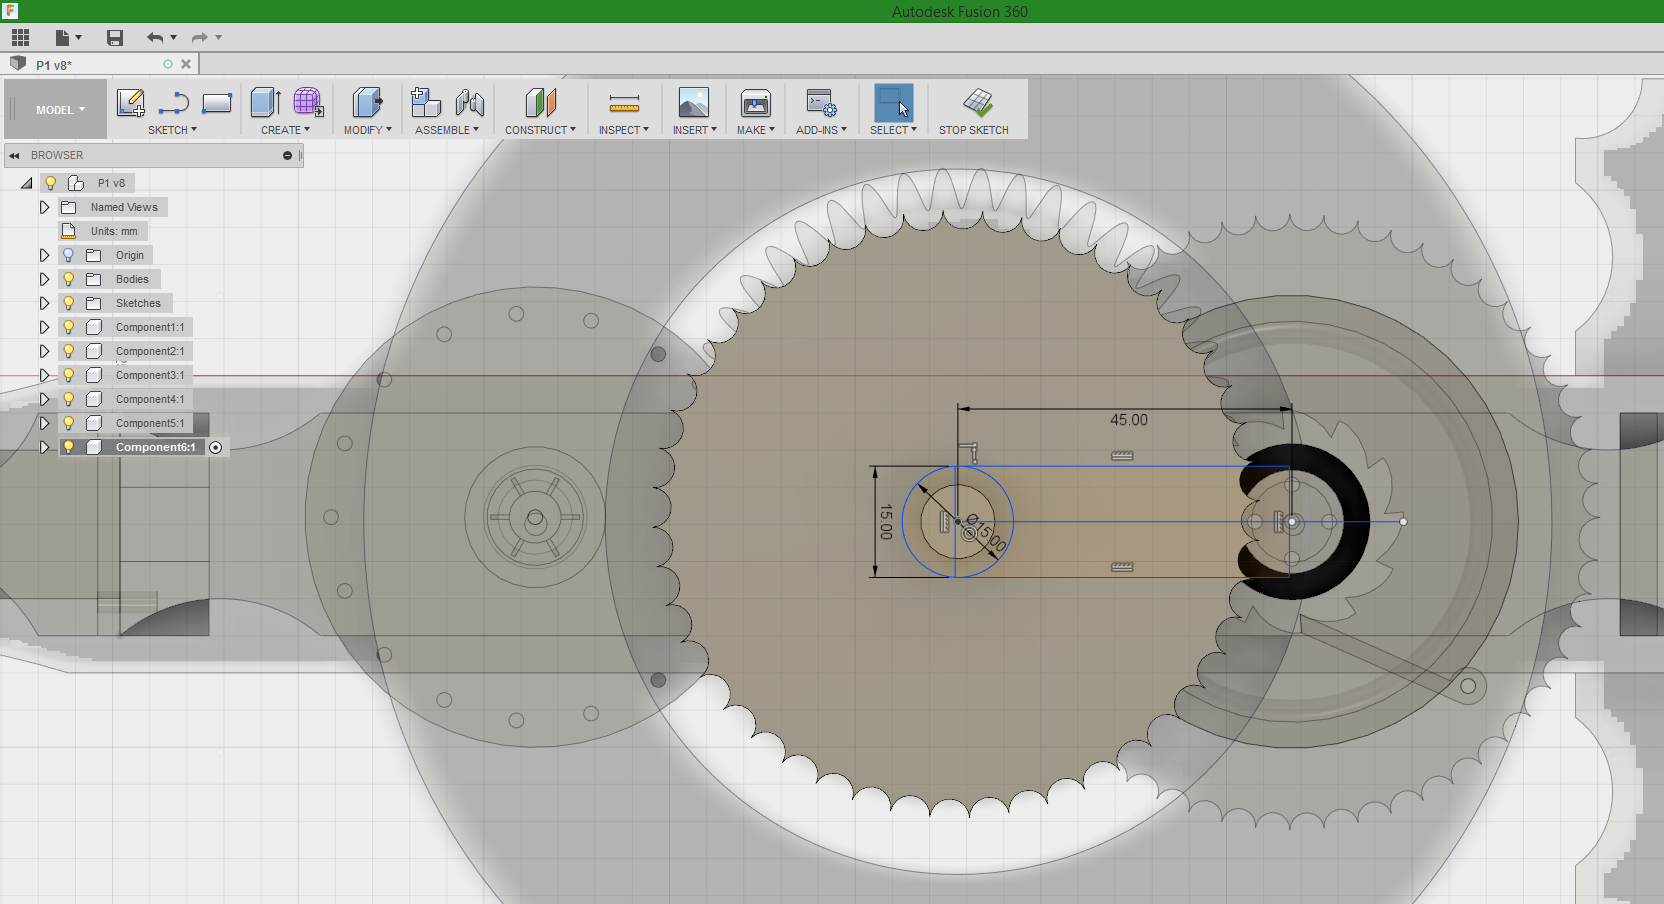Close the P1 v8* document tab
1664x904 pixels.
[x=186, y=64]
